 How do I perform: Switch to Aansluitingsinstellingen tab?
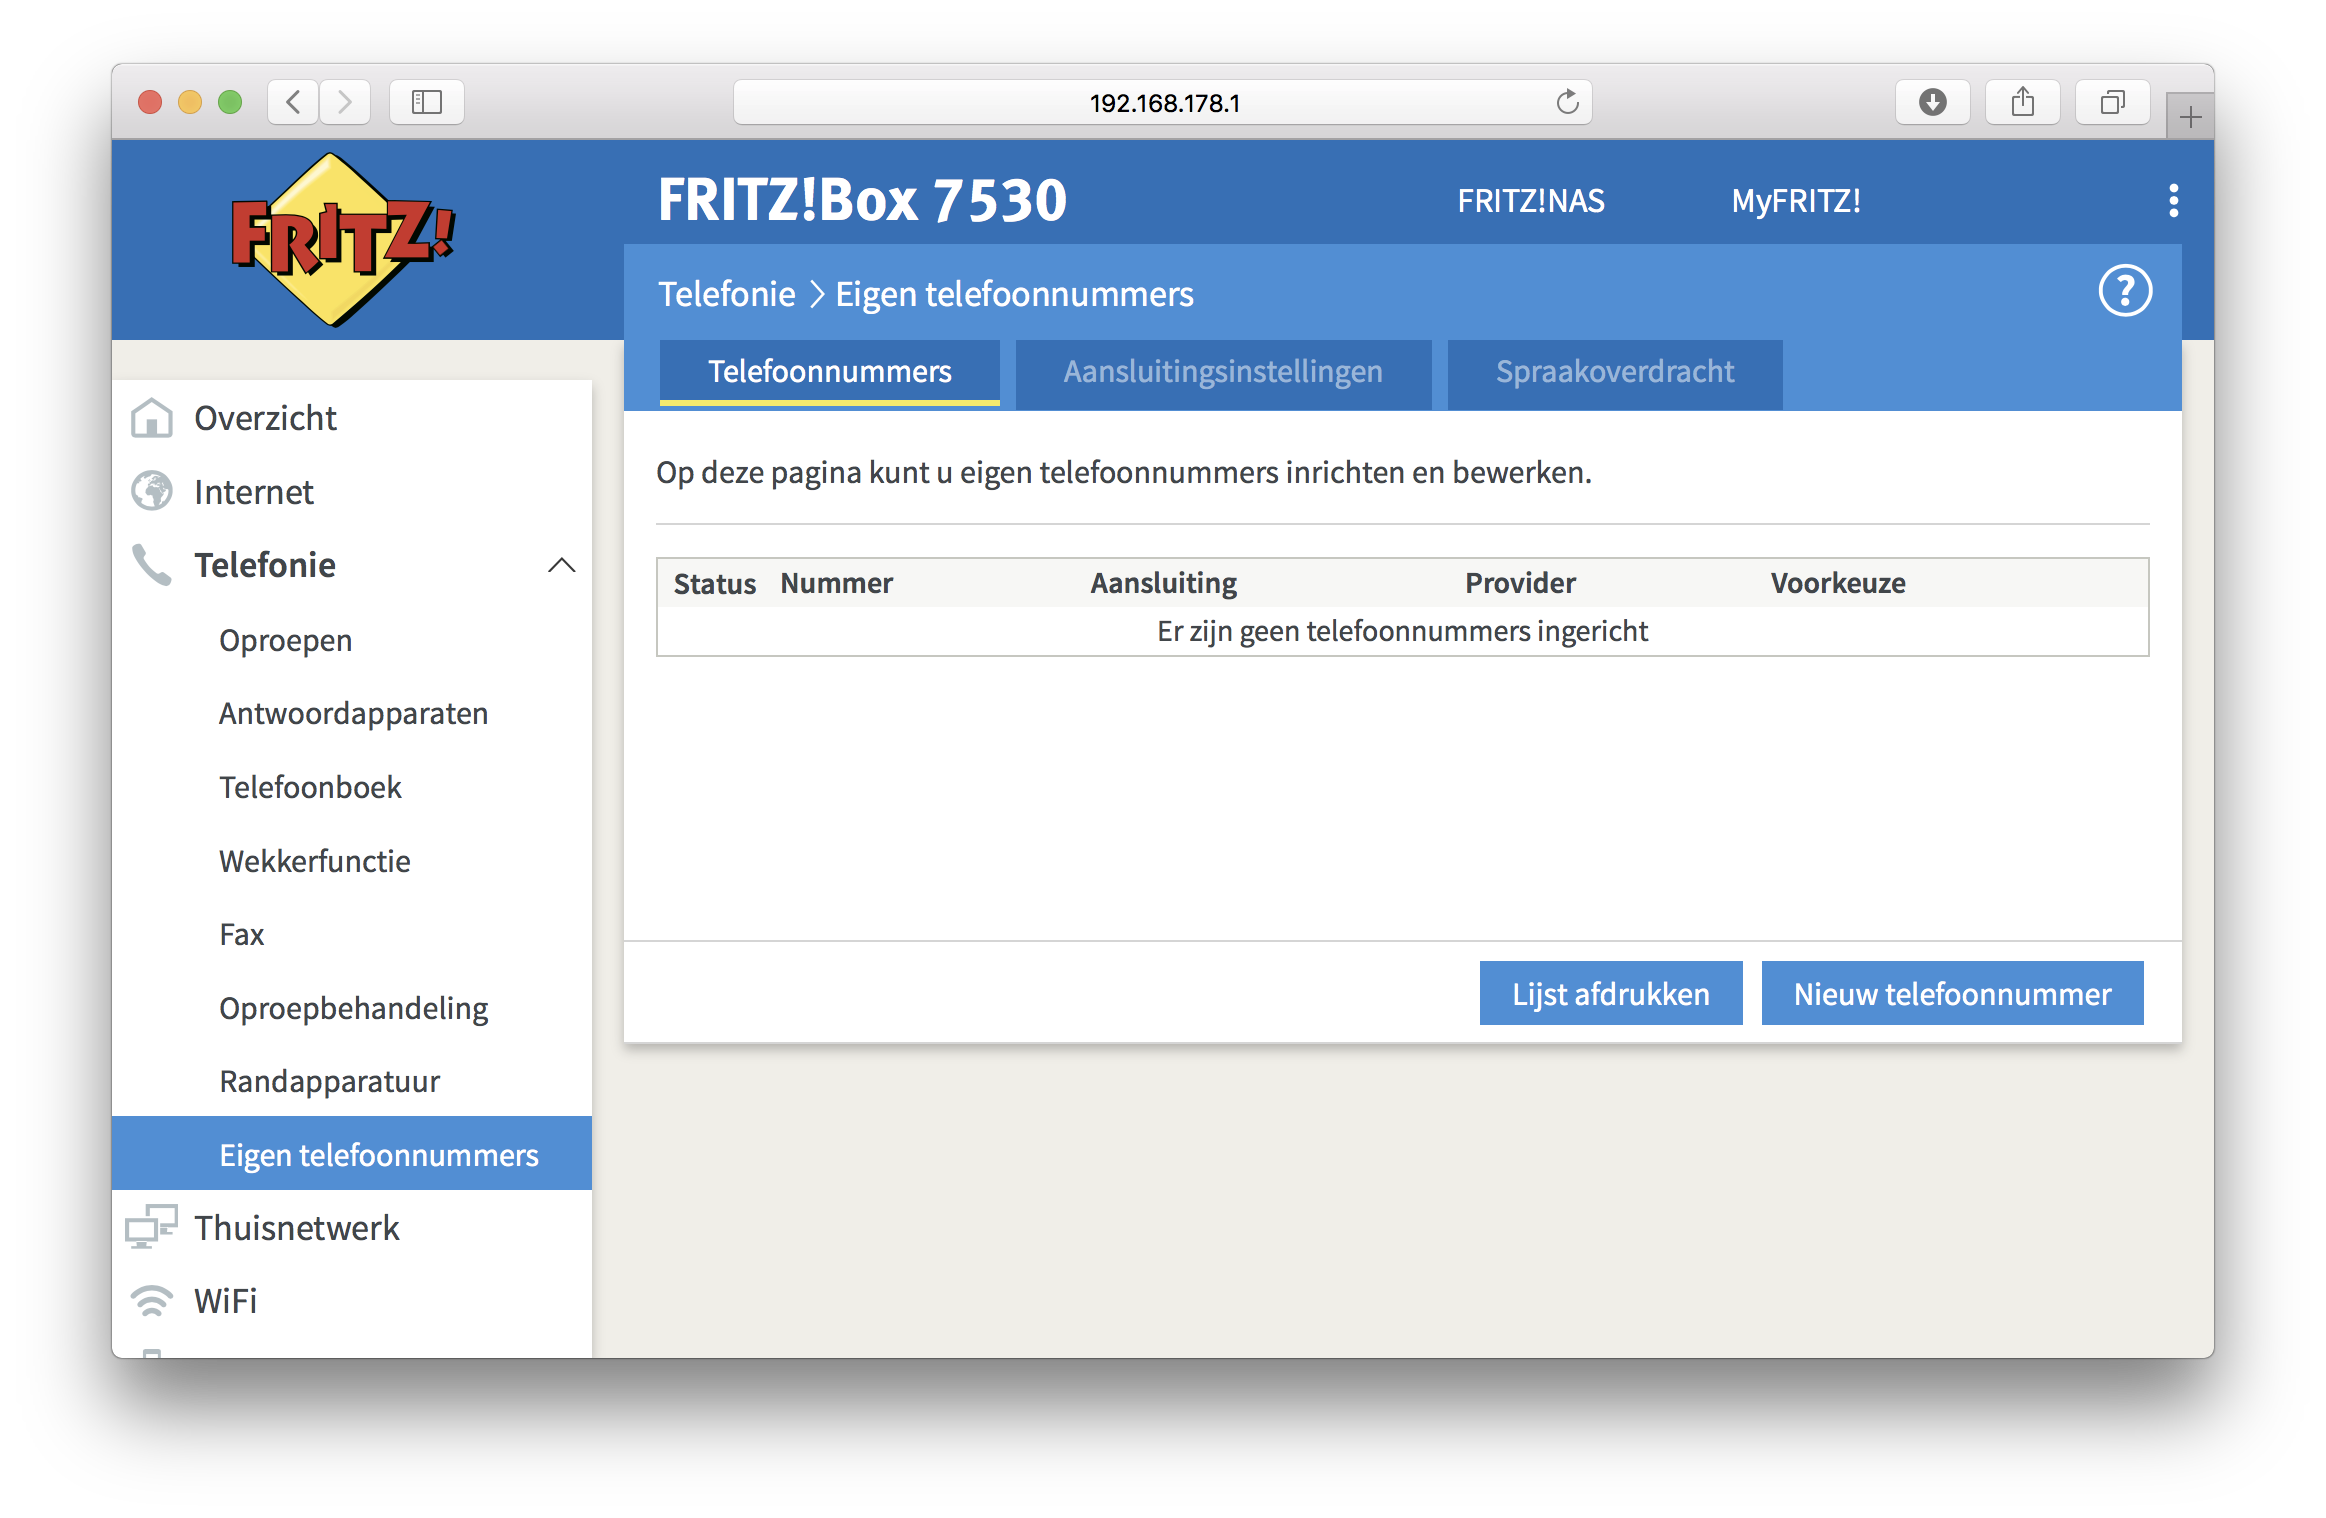1222,371
